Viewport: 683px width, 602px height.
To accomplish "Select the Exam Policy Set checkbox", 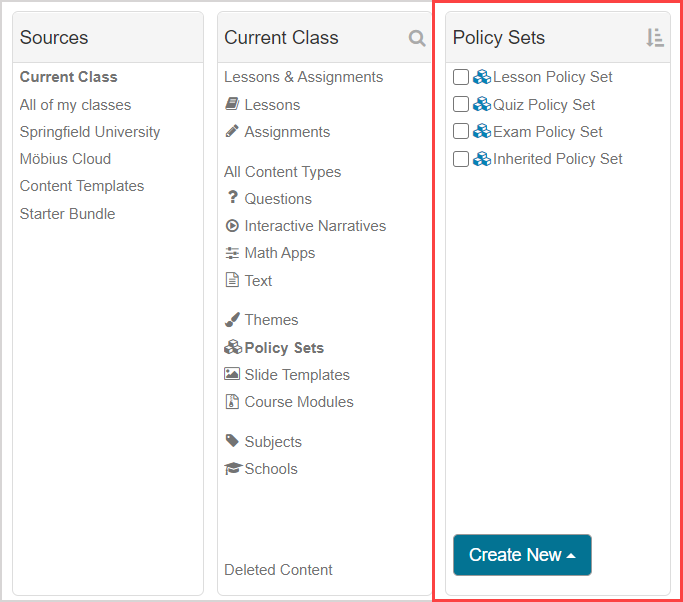I will coord(461,131).
